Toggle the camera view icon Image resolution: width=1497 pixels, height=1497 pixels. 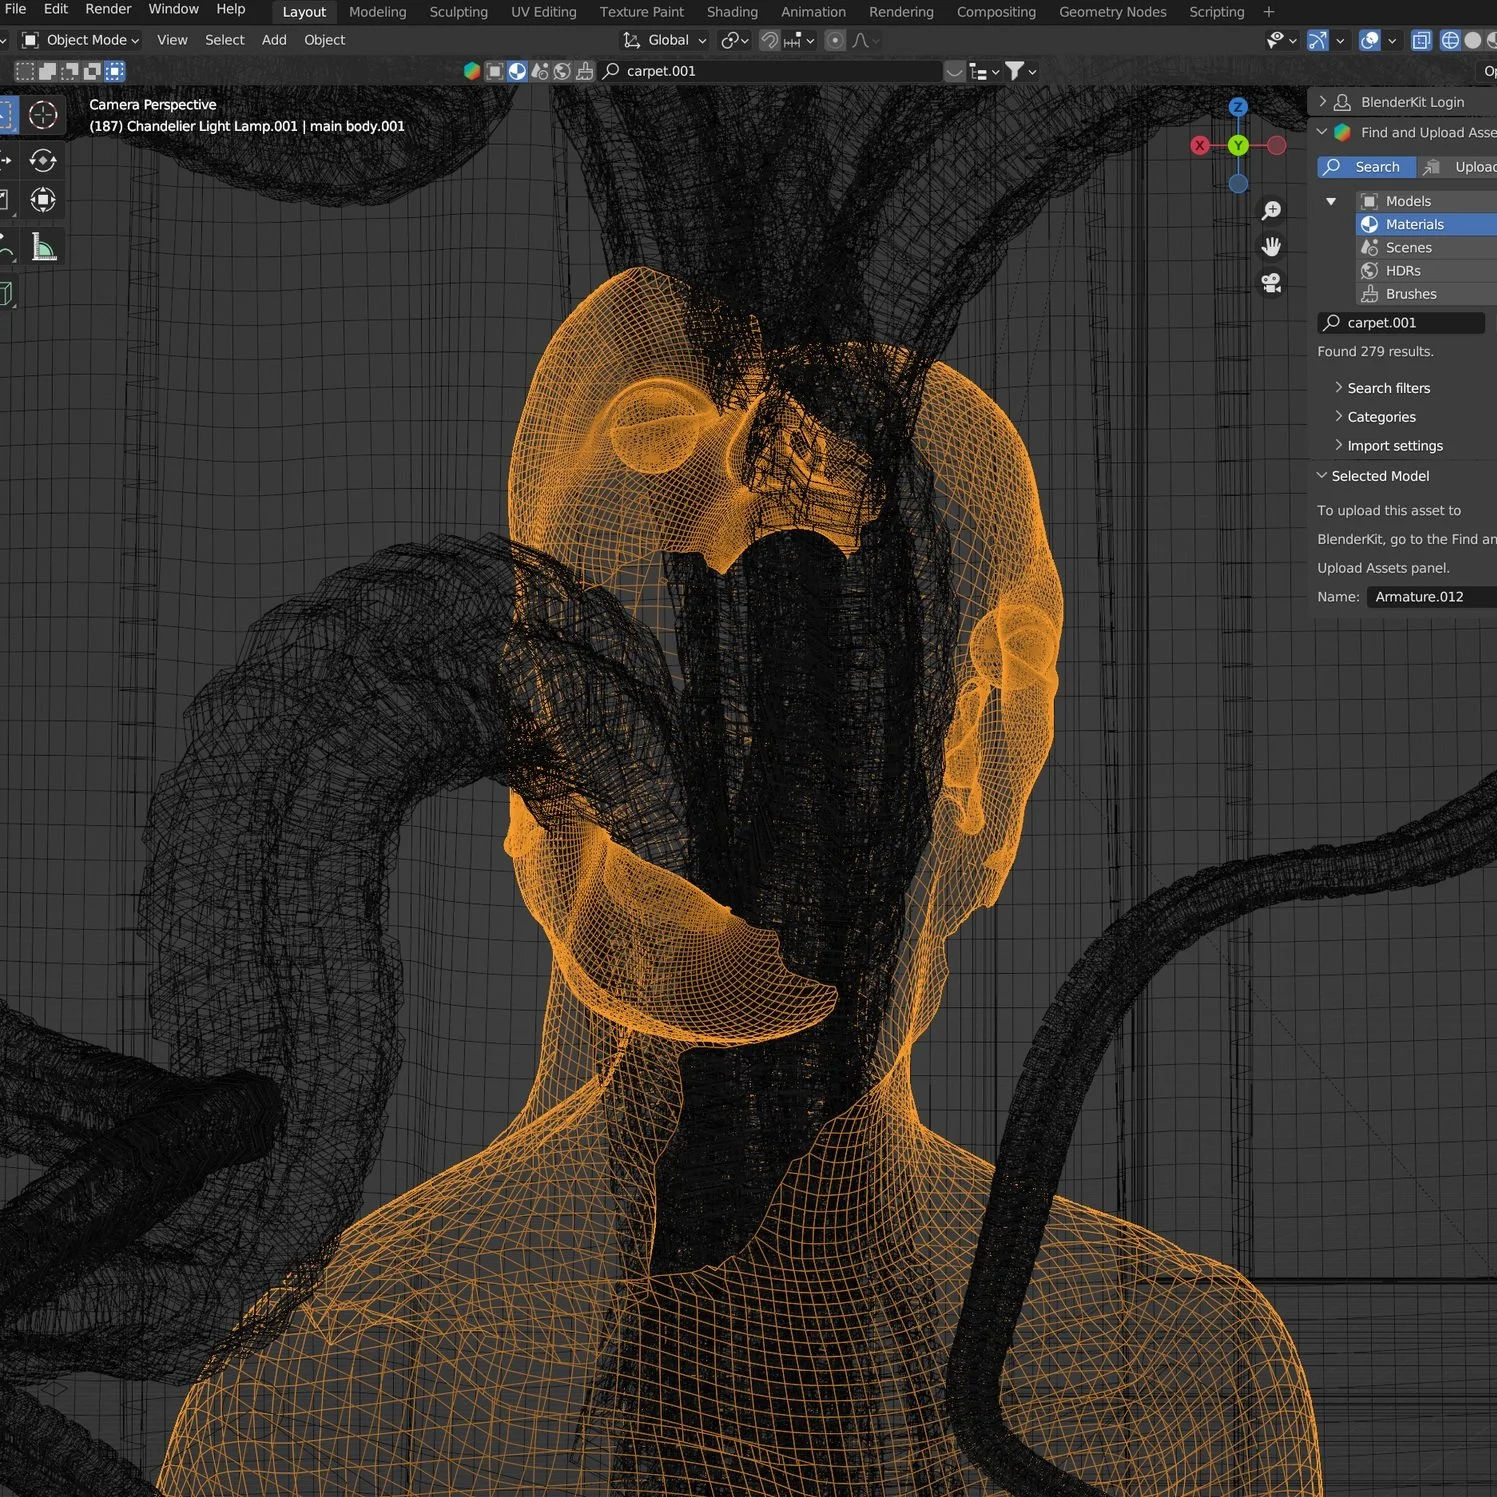point(1271,283)
